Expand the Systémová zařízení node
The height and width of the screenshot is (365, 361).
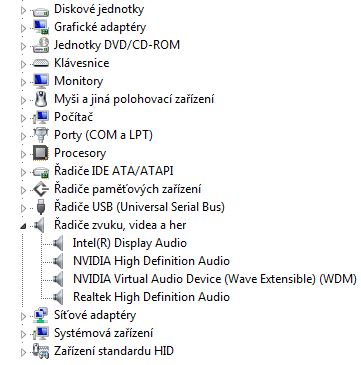(x=23, y=334)
